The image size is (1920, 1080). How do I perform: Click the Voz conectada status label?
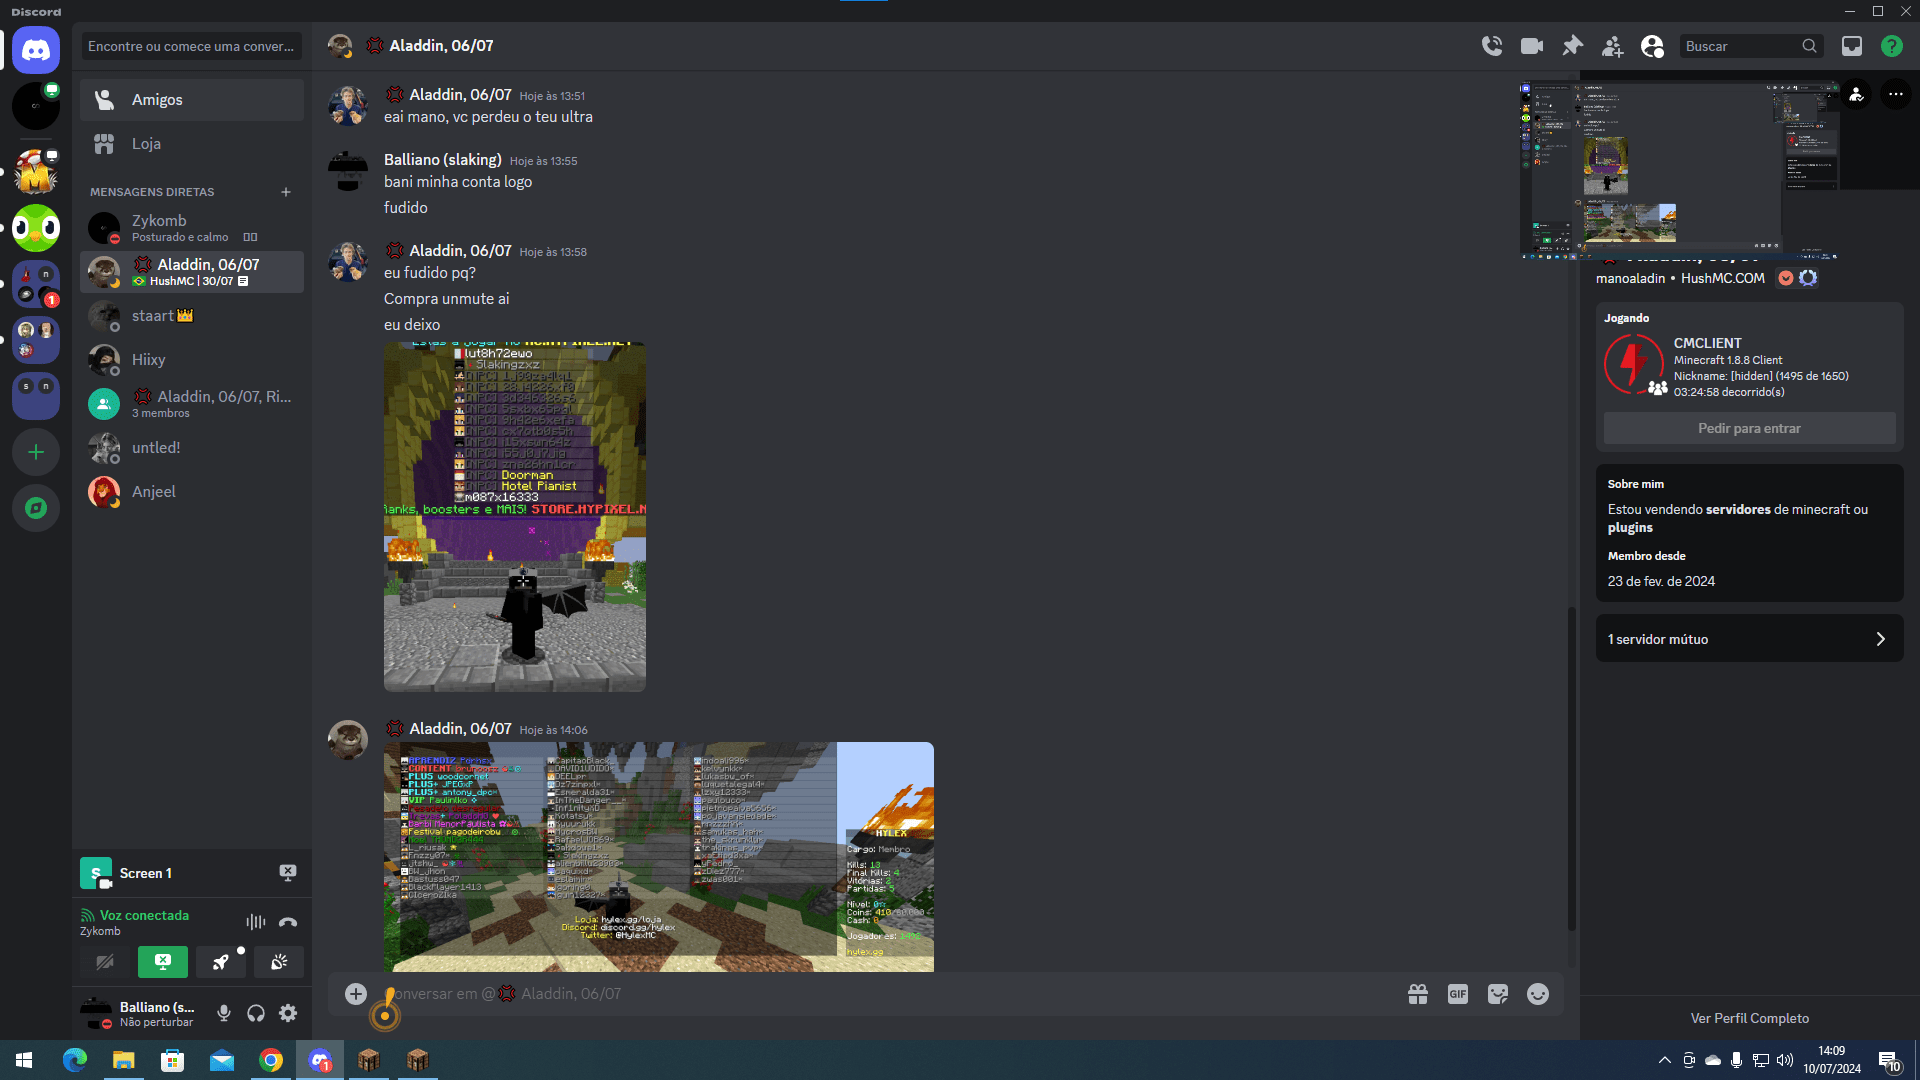[144, 915]
